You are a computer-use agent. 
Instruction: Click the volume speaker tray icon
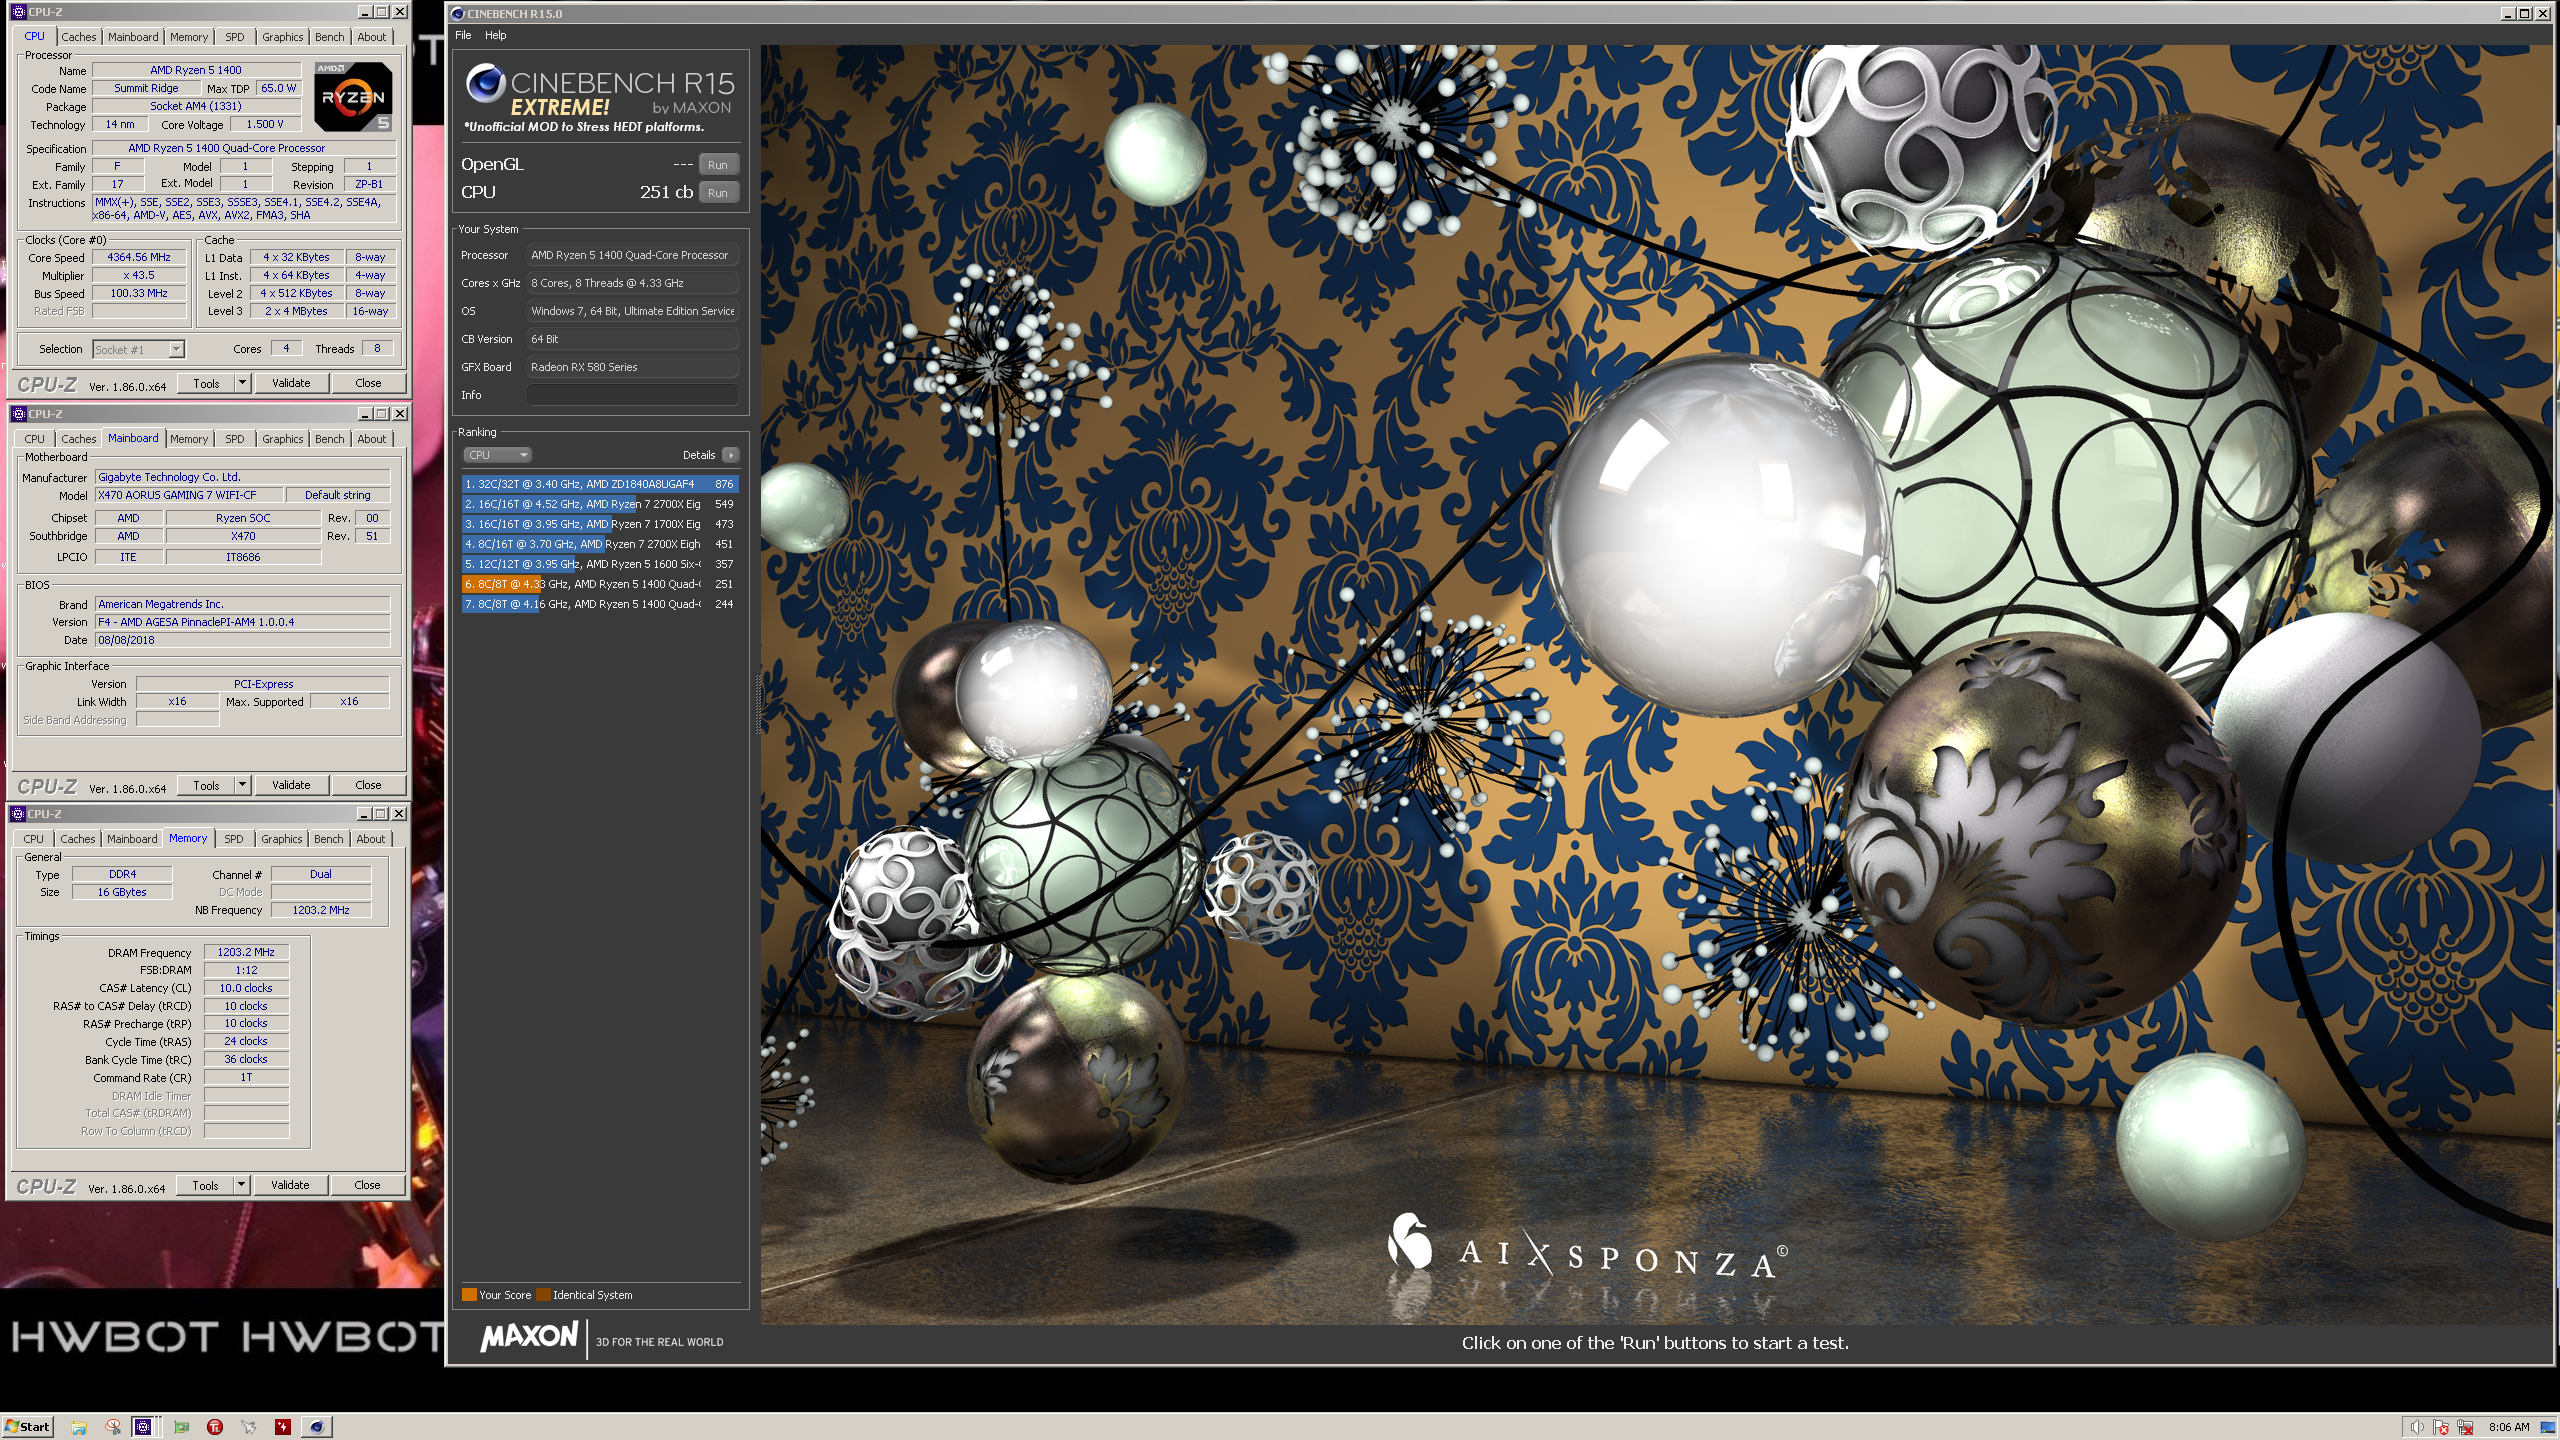pyautogui.click(x=2417, y=1427)
